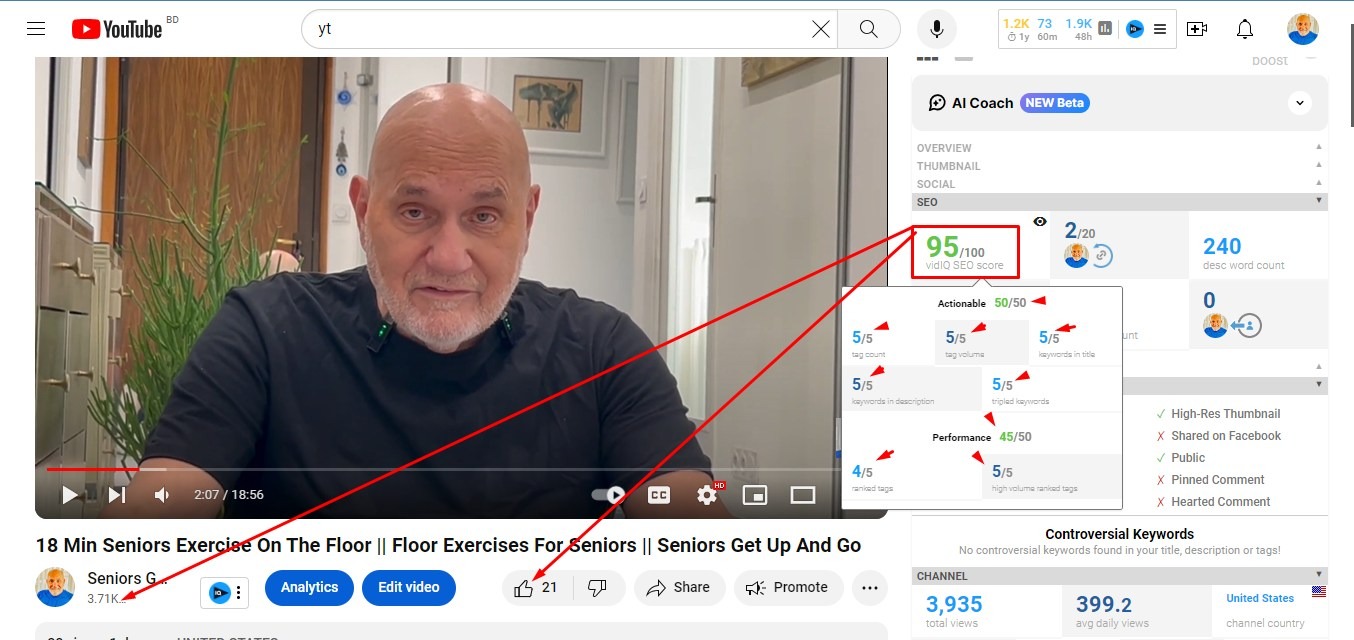Click the Analytics button

pyautogui.click(x=309, y=588)
